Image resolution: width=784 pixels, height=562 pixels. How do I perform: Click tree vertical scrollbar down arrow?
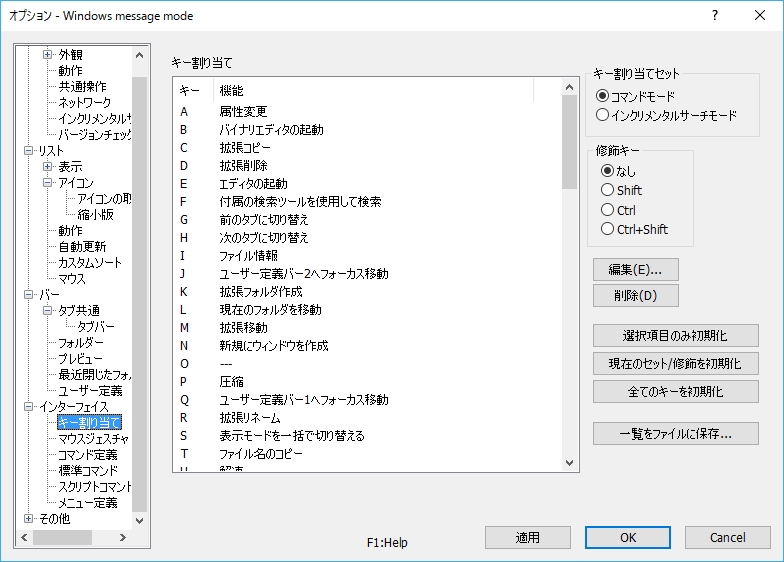coord(140,520)
